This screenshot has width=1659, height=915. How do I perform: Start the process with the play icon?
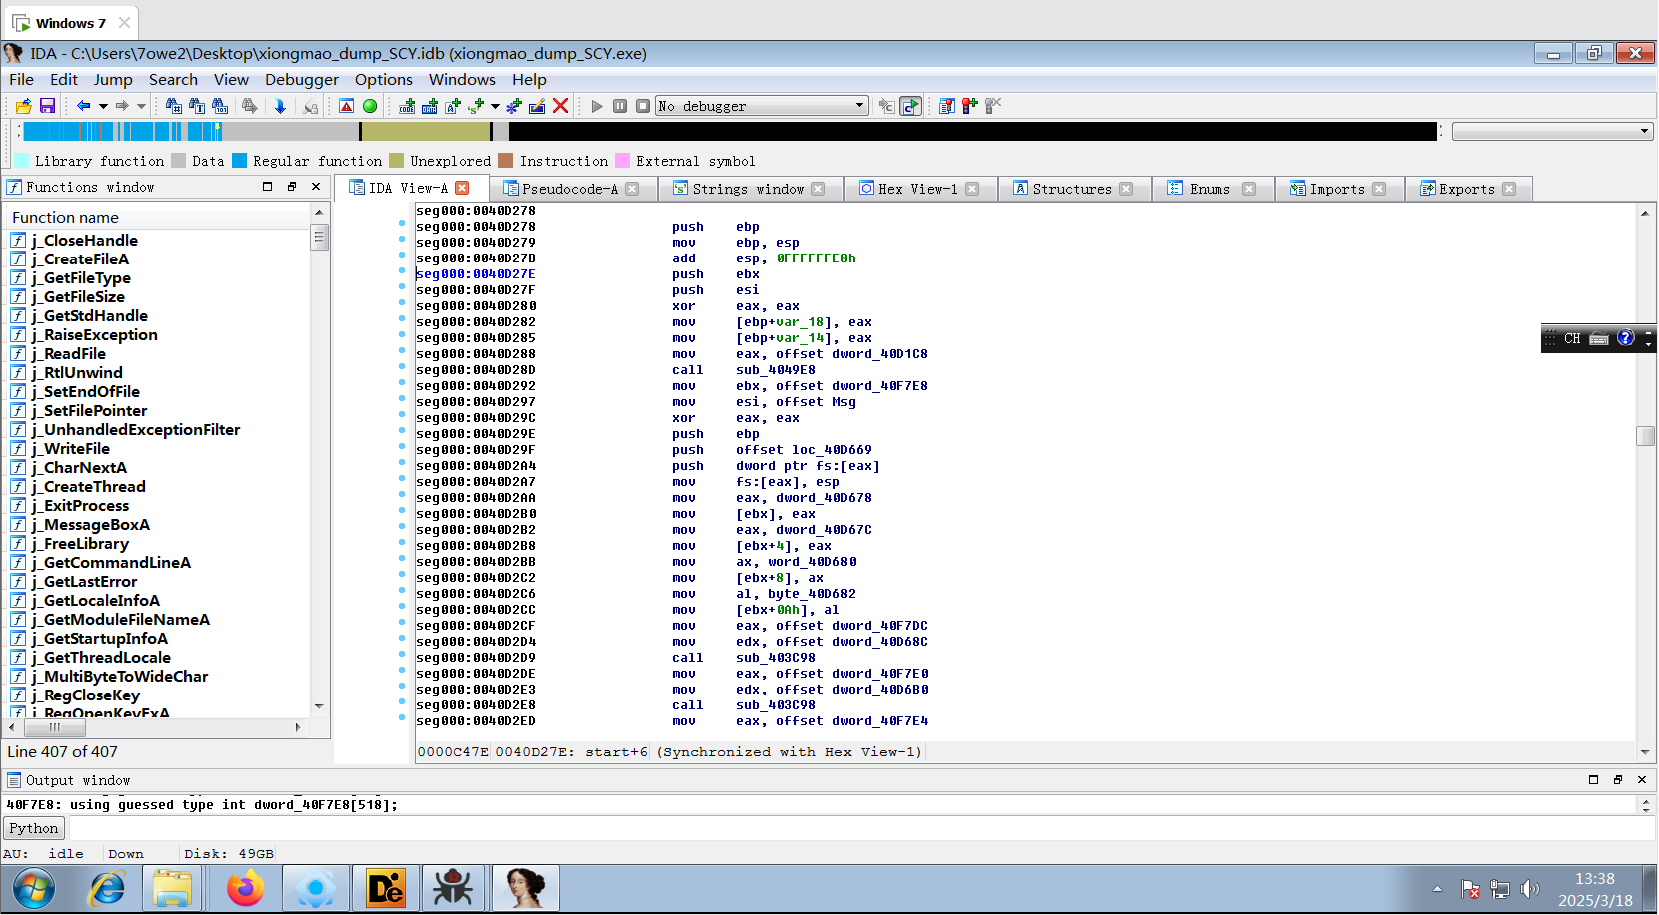(x=597, y=106)
